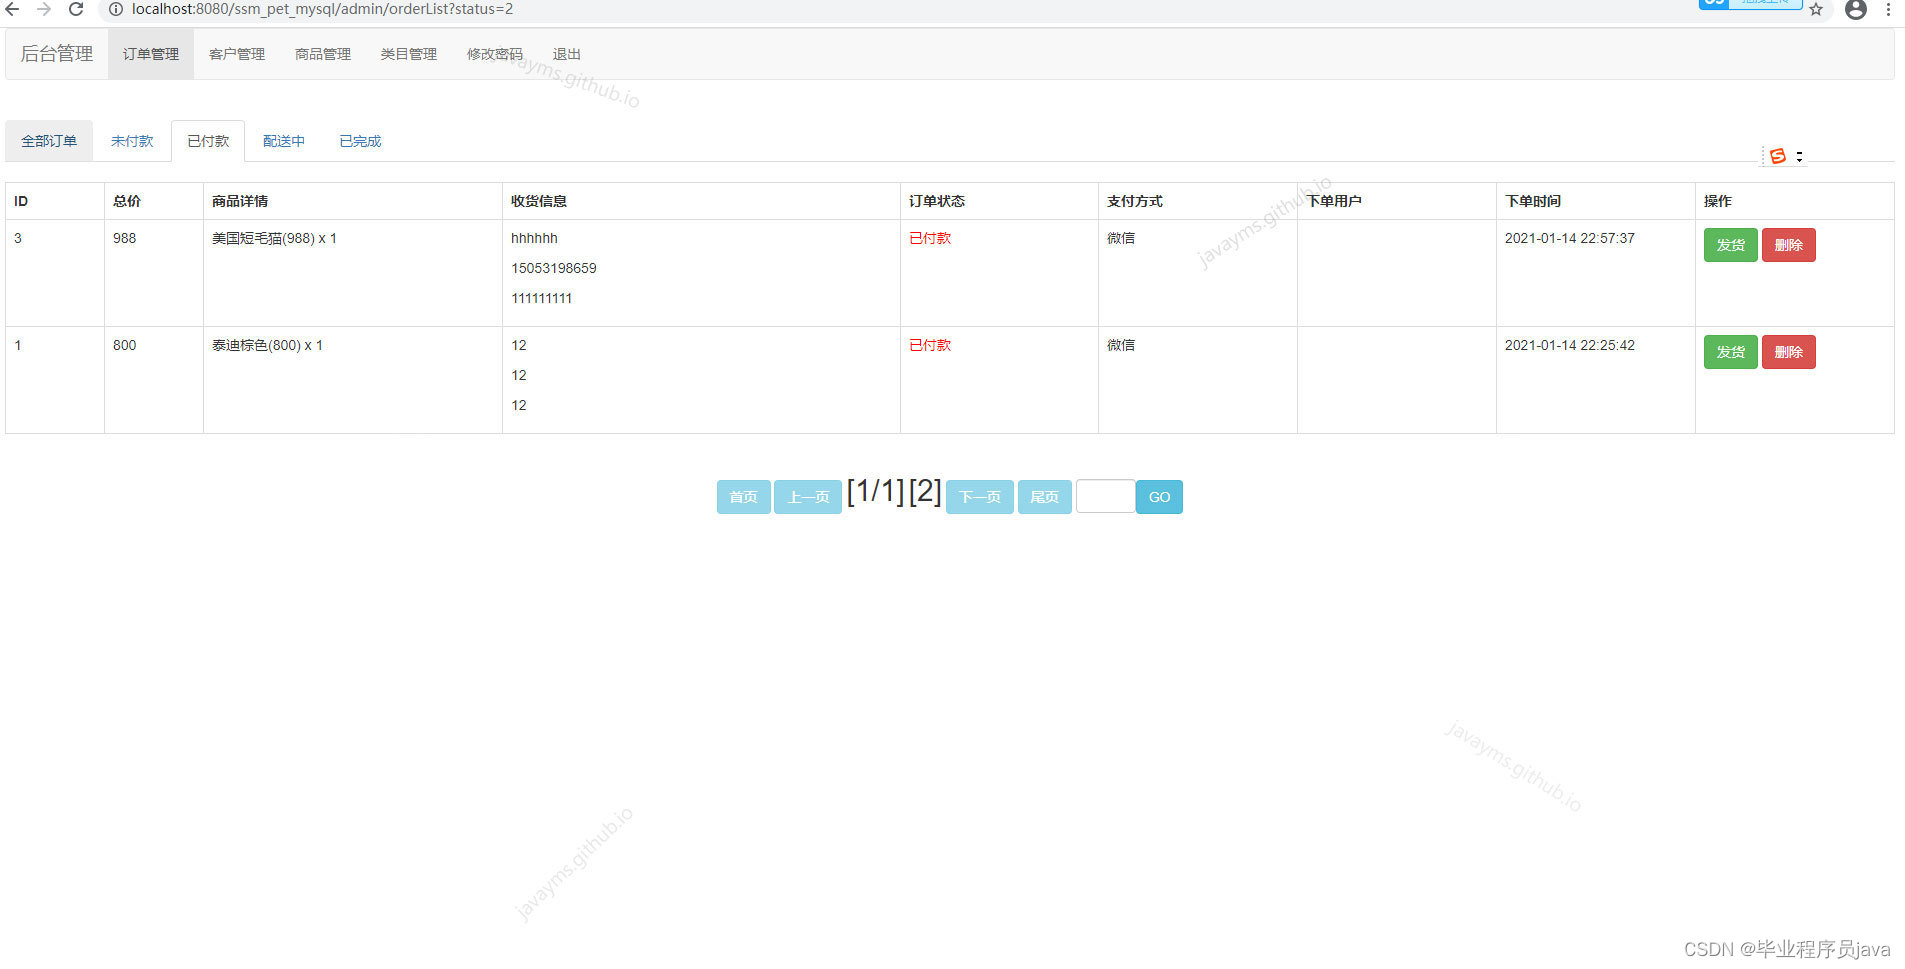Click the 下一页 next page button
The image size is (1905, 969).
(x=980, y=497)
